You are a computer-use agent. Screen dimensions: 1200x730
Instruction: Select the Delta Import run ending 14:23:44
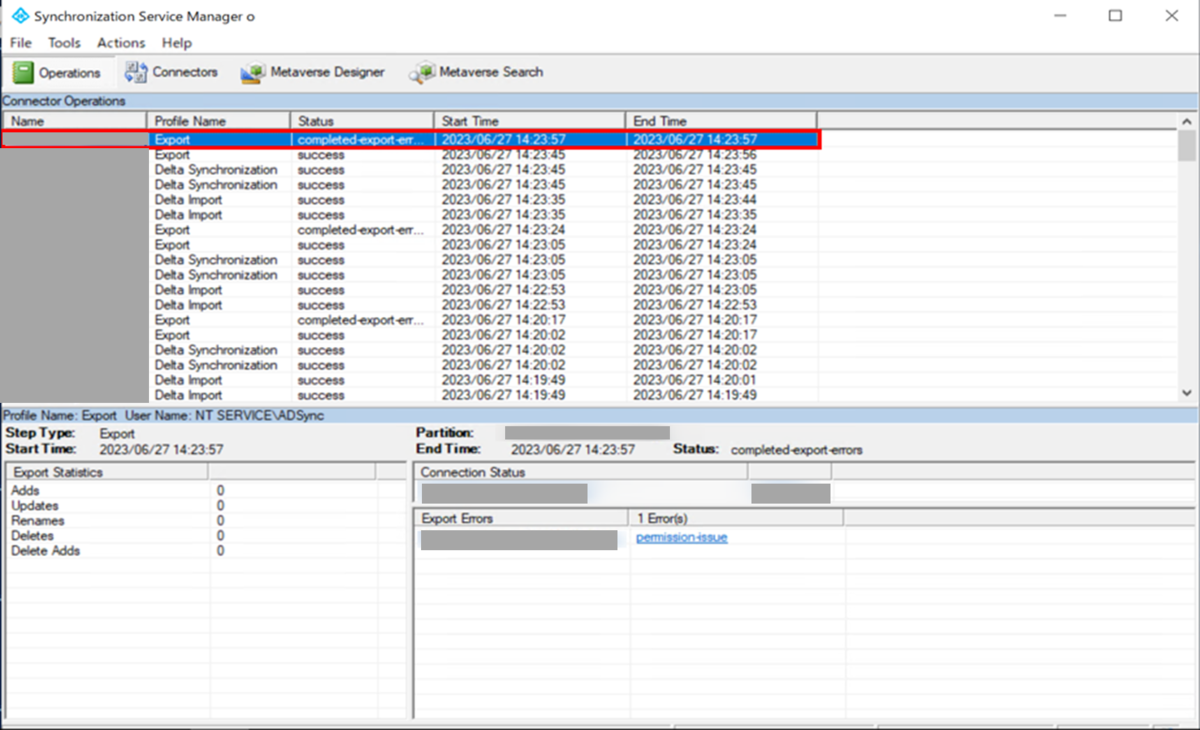tap(411, 200)
